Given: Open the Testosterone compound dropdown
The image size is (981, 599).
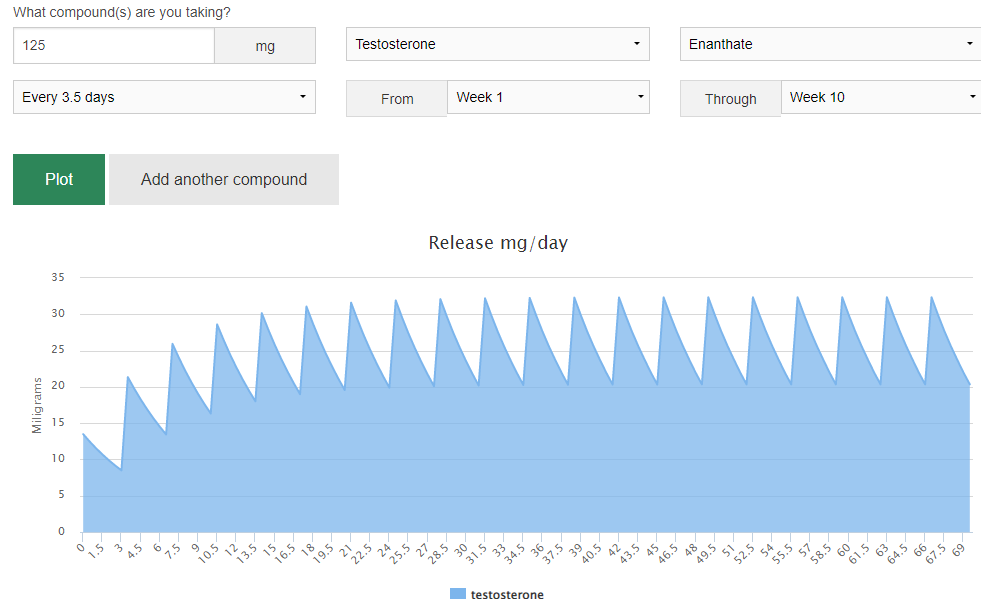Looking at the screenshot, I should [497, 44].
